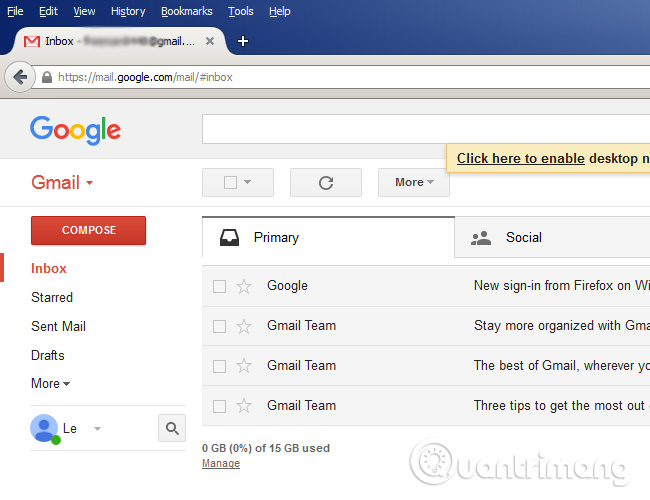Click the Manage storage link

tap(221, 463)
